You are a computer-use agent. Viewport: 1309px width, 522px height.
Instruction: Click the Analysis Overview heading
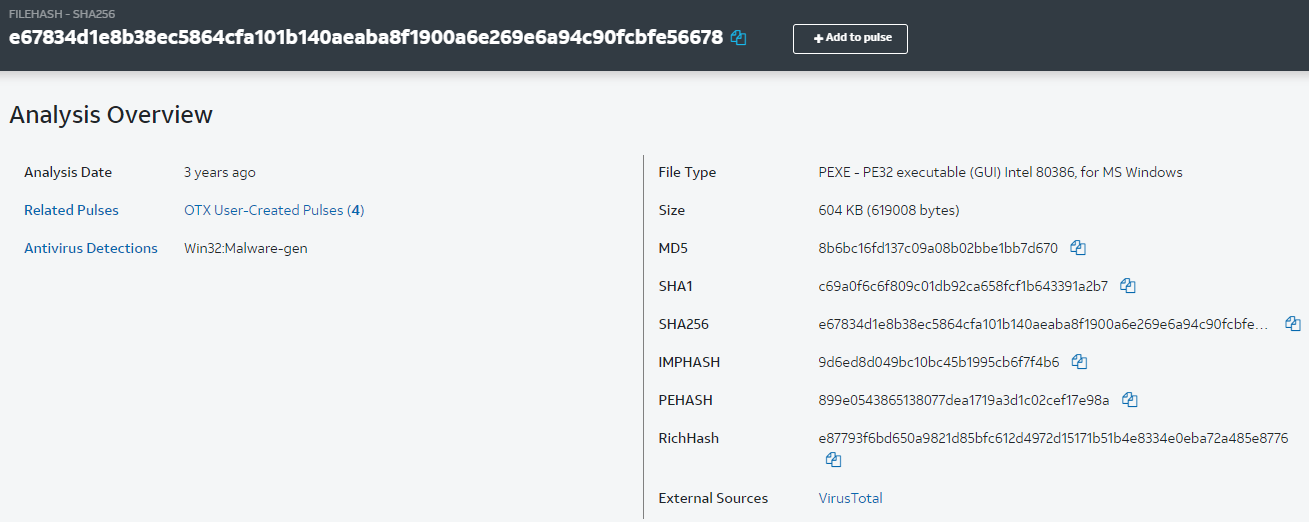pyautogui.click(x=111, y=114)
